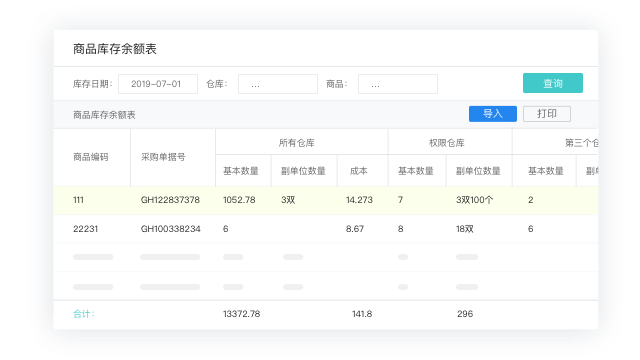Open the 仓库 selector field
This screenshot has height=360, width=640.
pyautogui.click(x=278, y=84)
